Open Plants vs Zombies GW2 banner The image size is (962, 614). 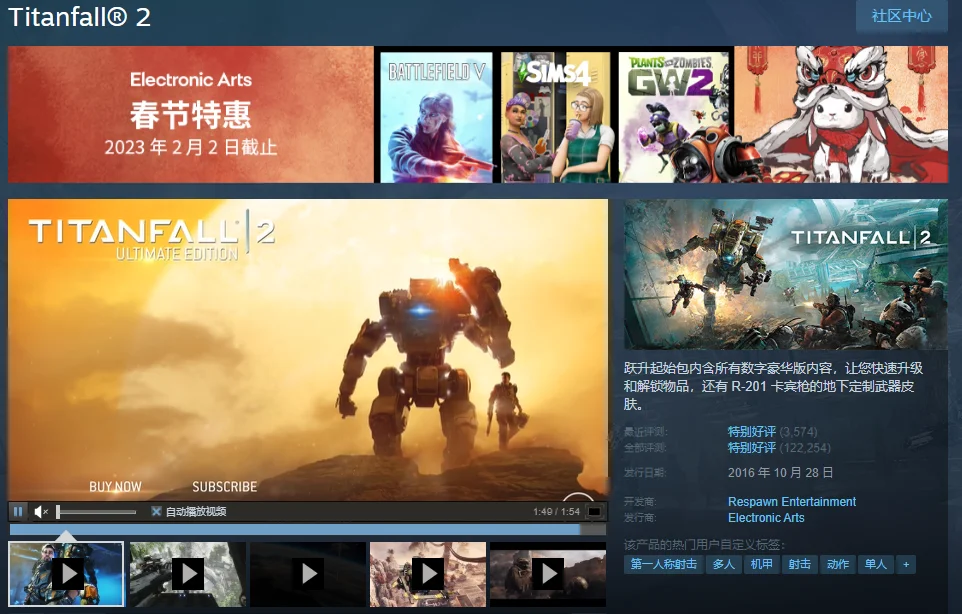point(673,116)
